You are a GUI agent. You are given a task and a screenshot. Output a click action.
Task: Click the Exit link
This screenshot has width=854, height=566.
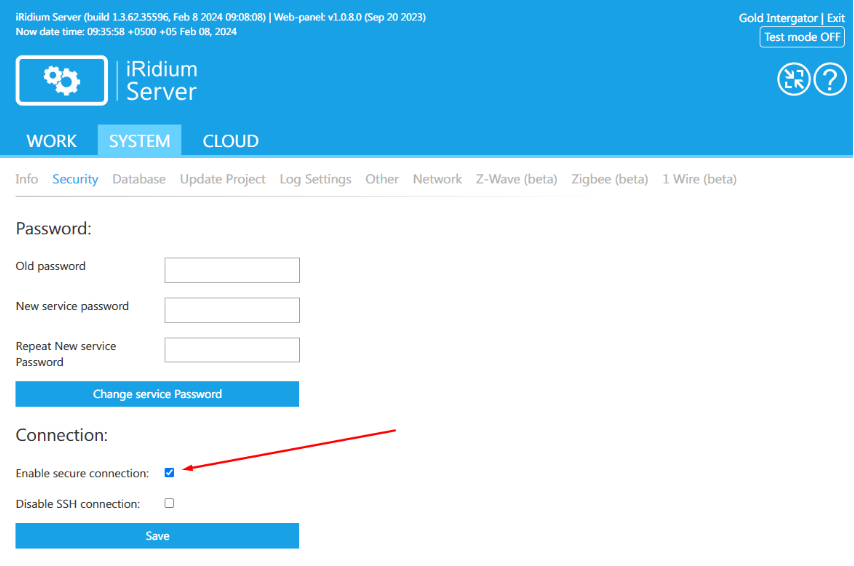click(x=836, y=18)
